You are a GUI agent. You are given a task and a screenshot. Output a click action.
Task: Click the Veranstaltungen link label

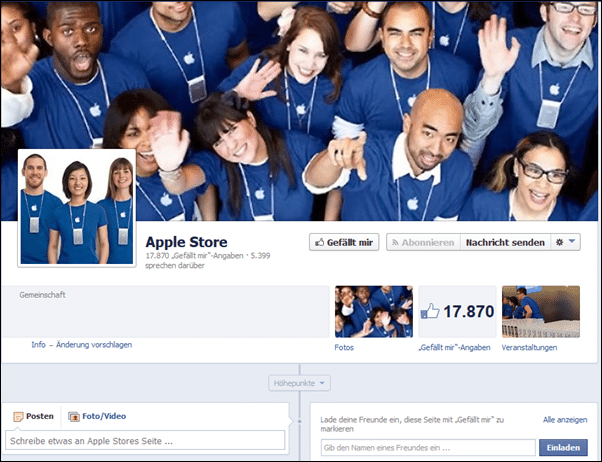pos(529,348)
